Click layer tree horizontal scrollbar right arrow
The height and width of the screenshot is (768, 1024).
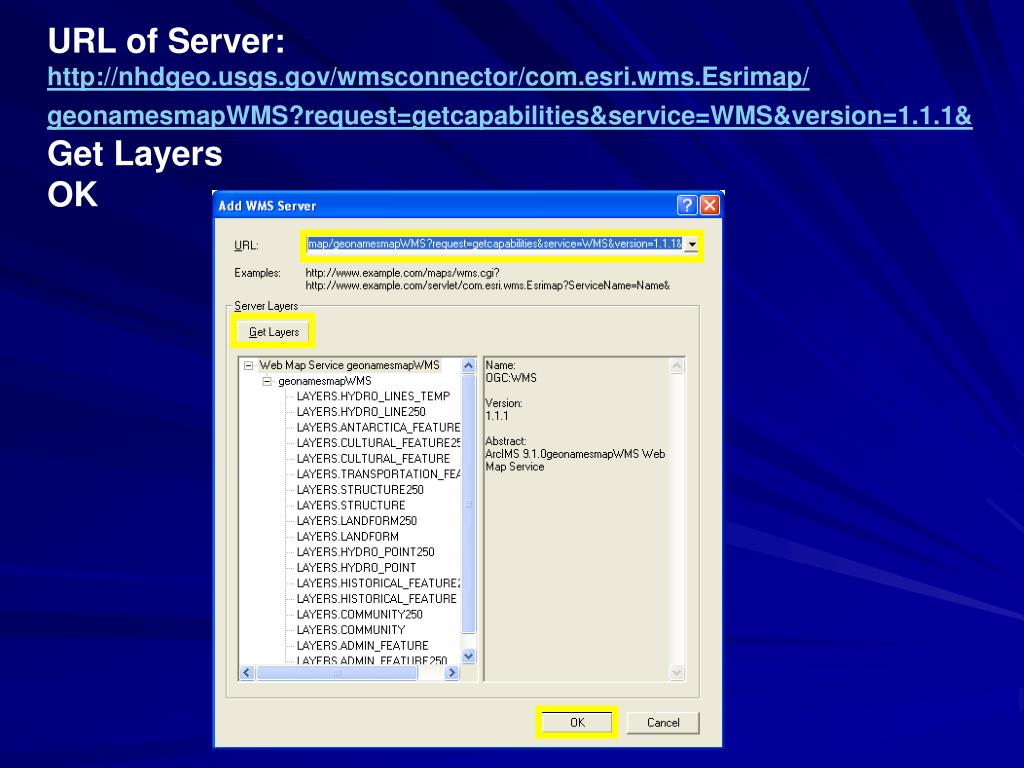[x=452, y=673]
